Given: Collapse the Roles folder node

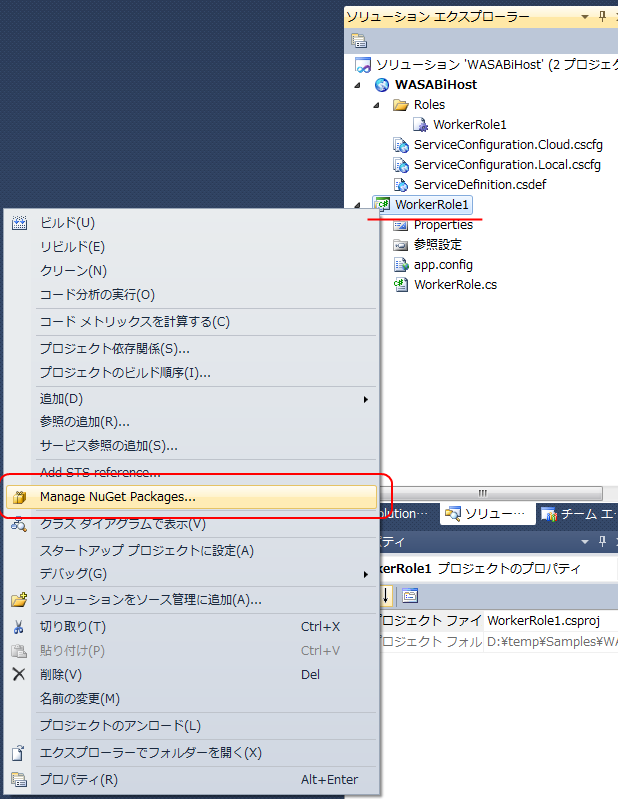Looking at the screenshot, I should 377,105.
